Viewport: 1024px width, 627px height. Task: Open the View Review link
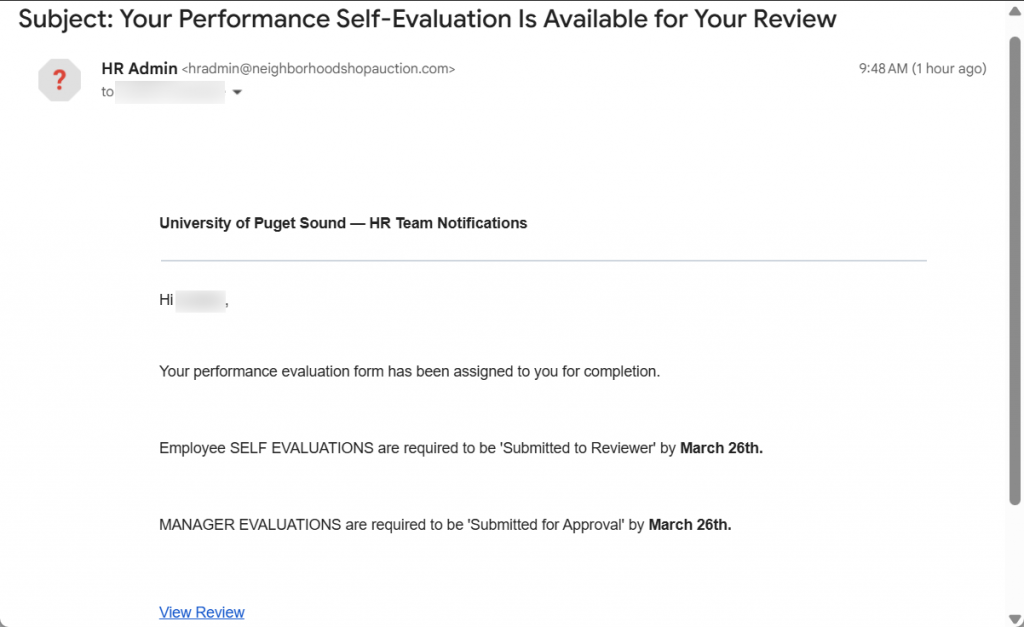coord(202,612)
